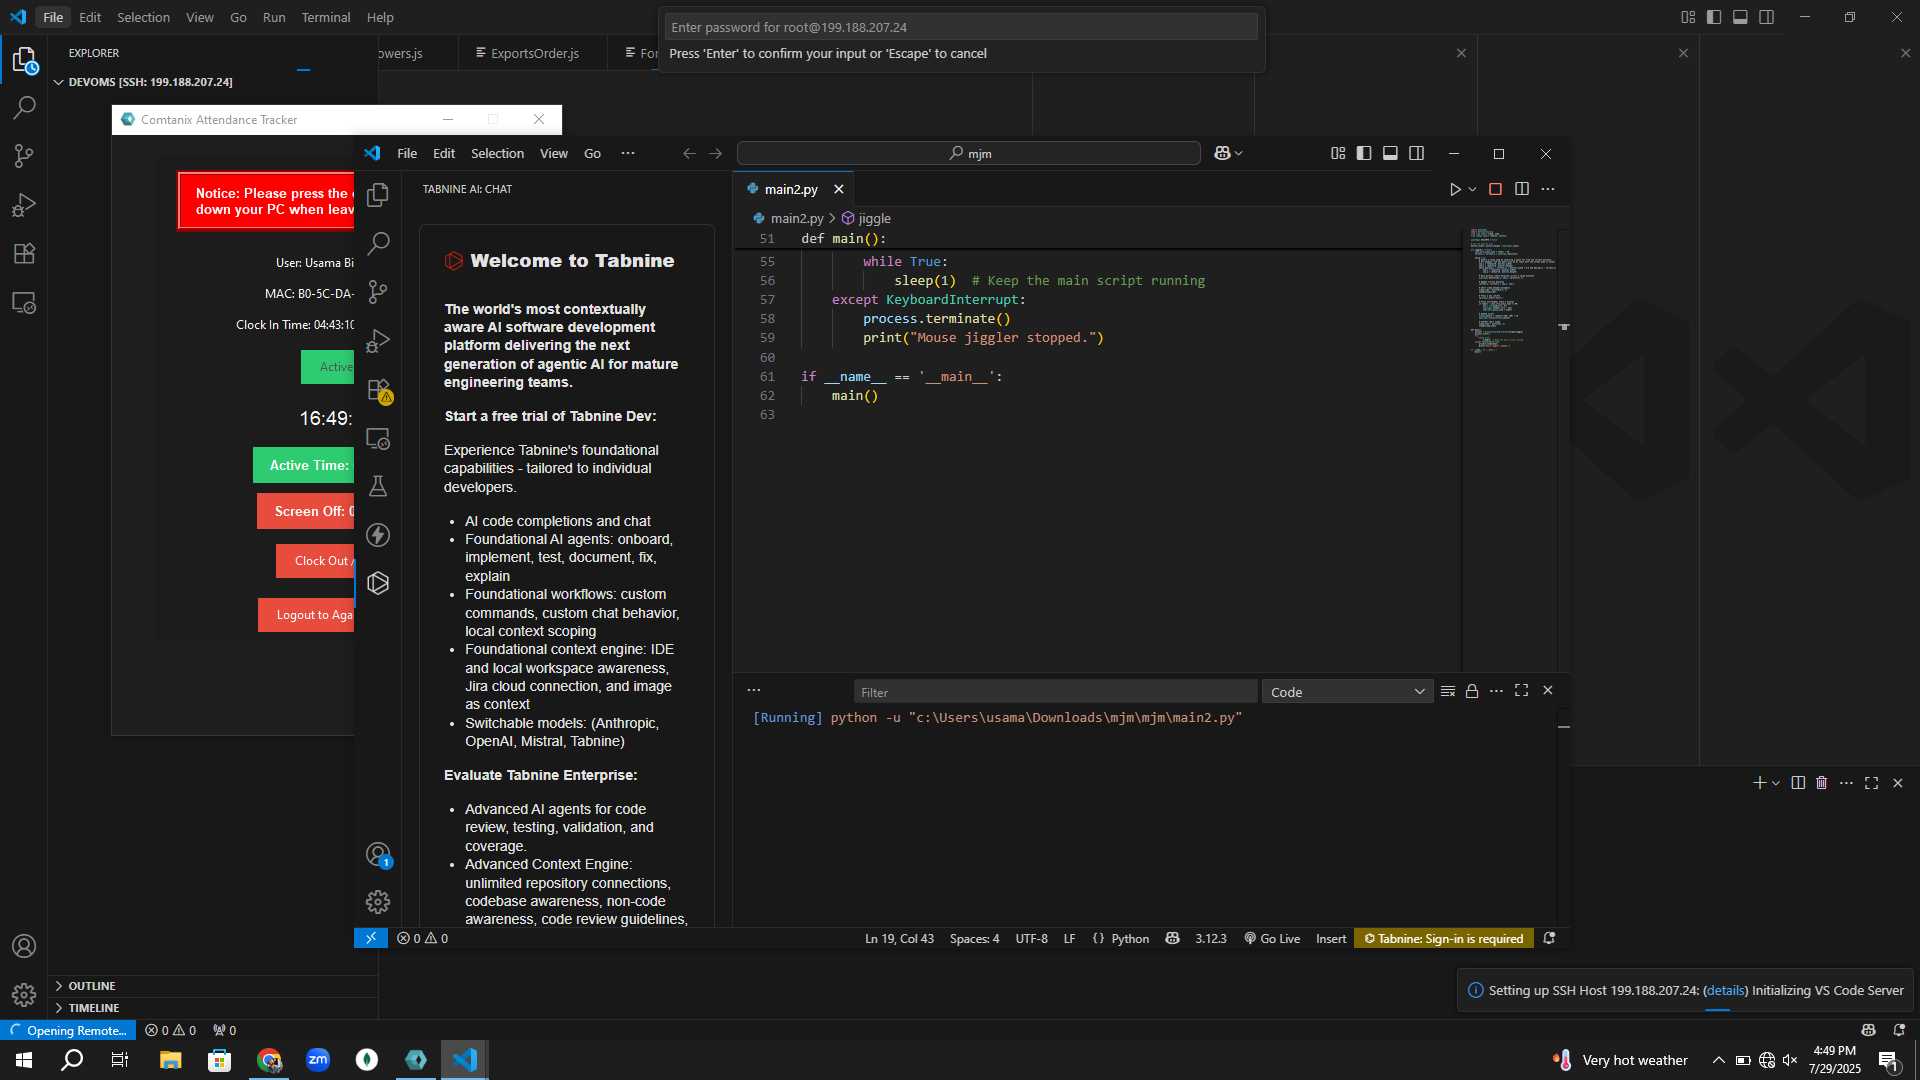Run Python file with play button
The image size is (1920, 1080).
[x=1455, y=189]
